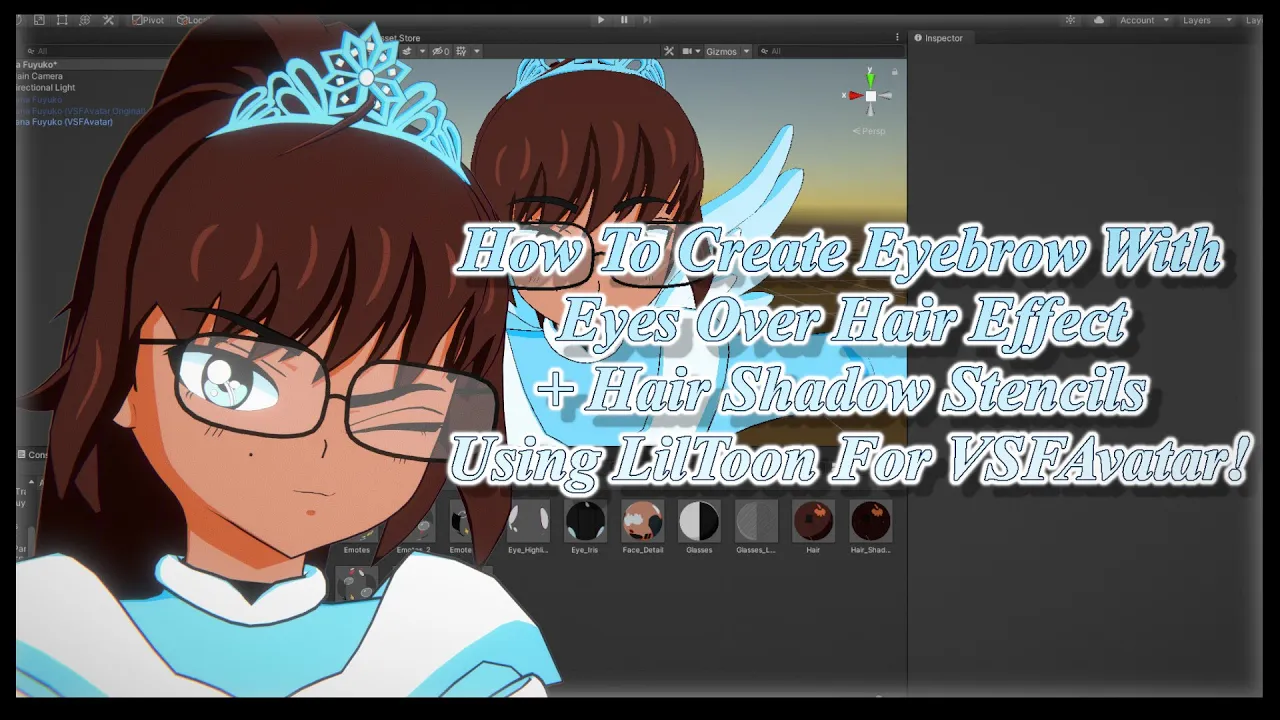Open the Gizmos dropdown in Scene view
1280x720 pixels.
click(727, 51)
